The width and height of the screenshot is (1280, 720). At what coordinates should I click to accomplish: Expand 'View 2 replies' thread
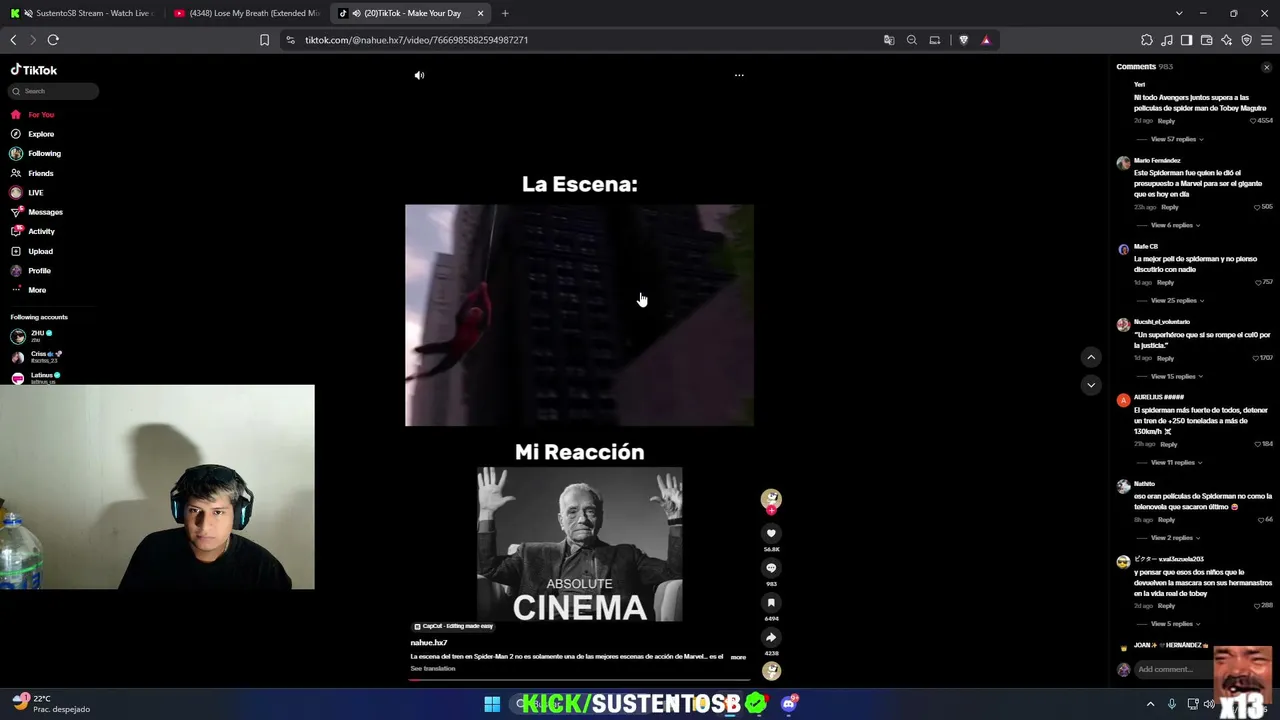click(1174, 538)
